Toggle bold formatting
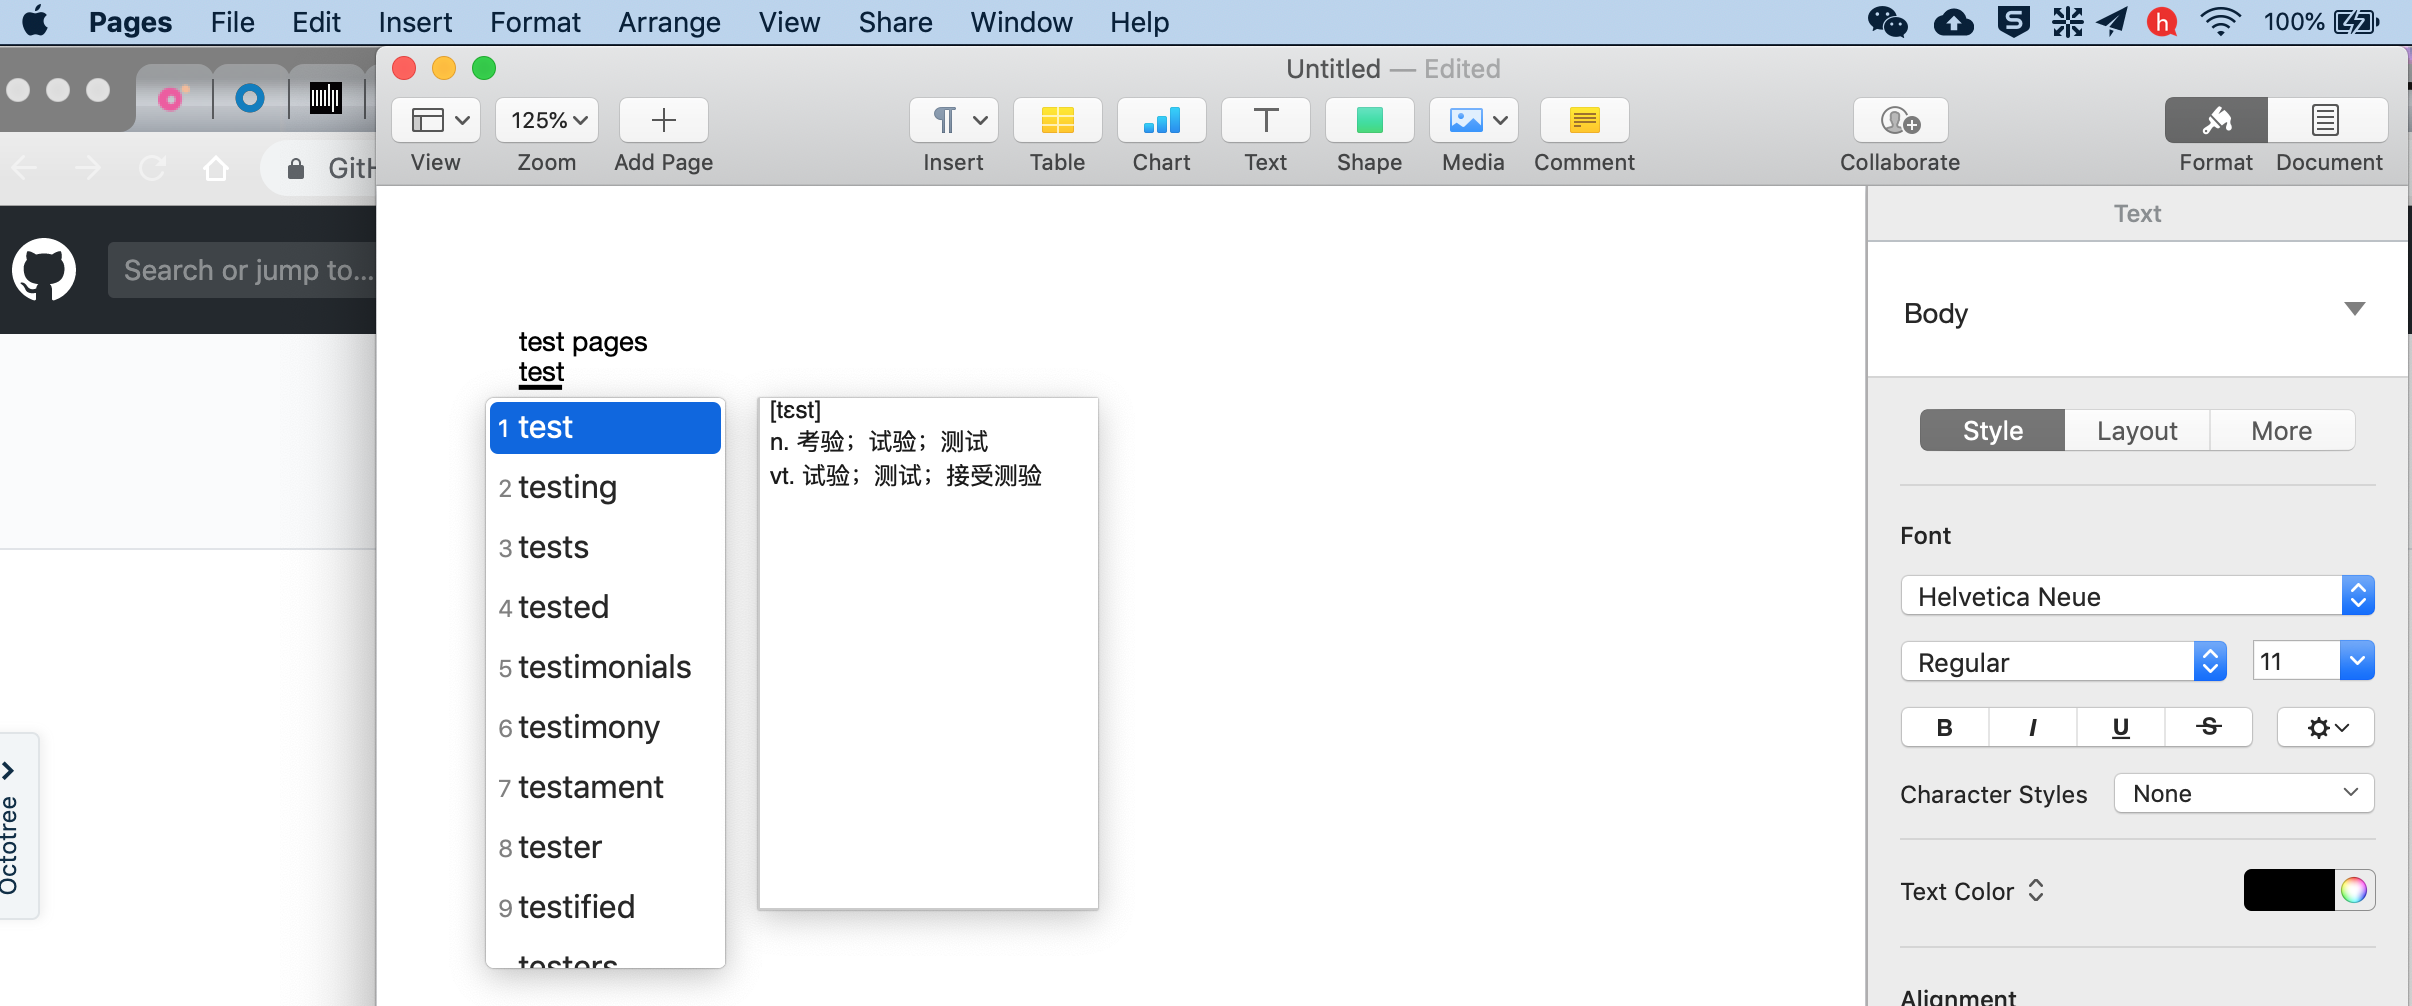 pos(1943,727)
